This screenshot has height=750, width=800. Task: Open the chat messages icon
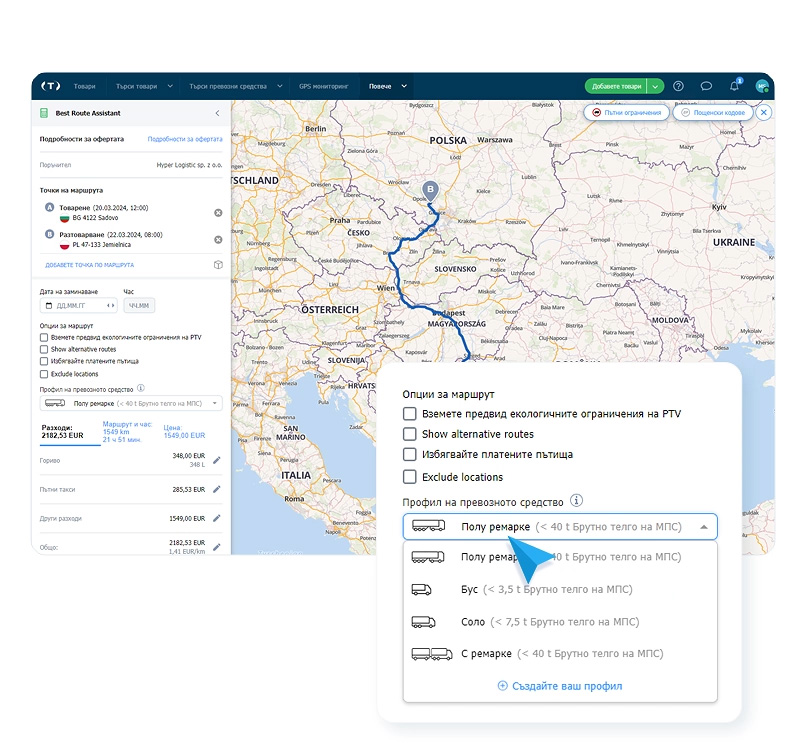(x=706, y=86)
